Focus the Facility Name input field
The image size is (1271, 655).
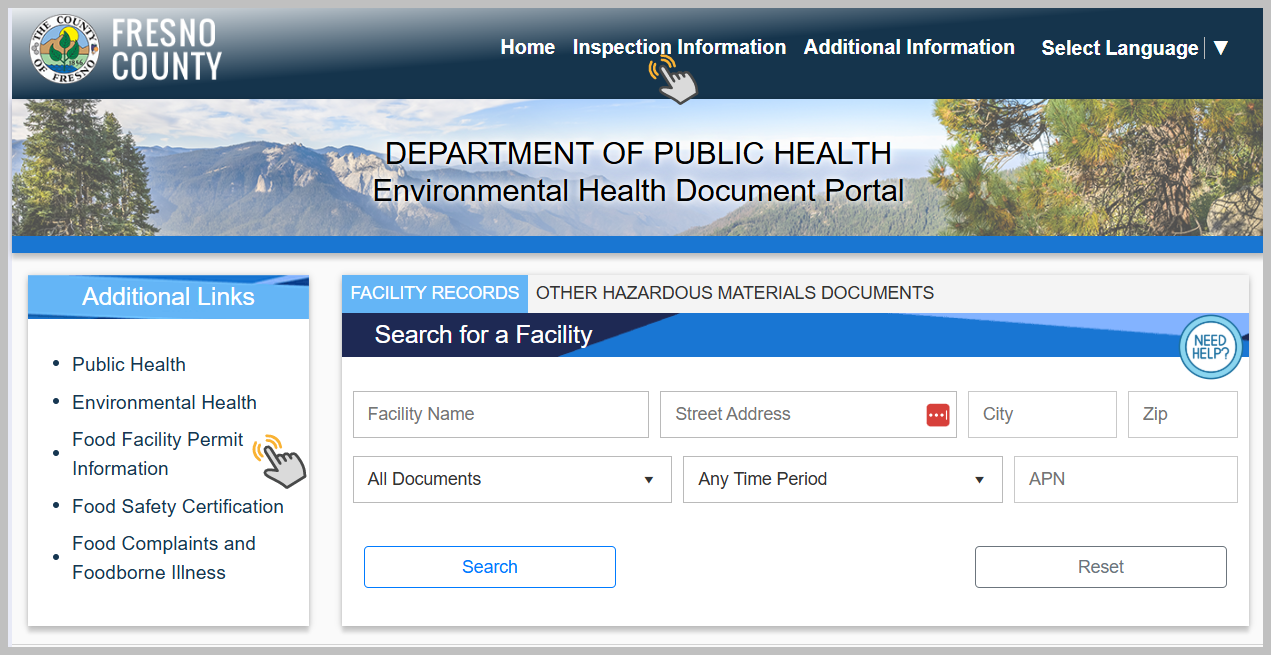tap(500, 414)
